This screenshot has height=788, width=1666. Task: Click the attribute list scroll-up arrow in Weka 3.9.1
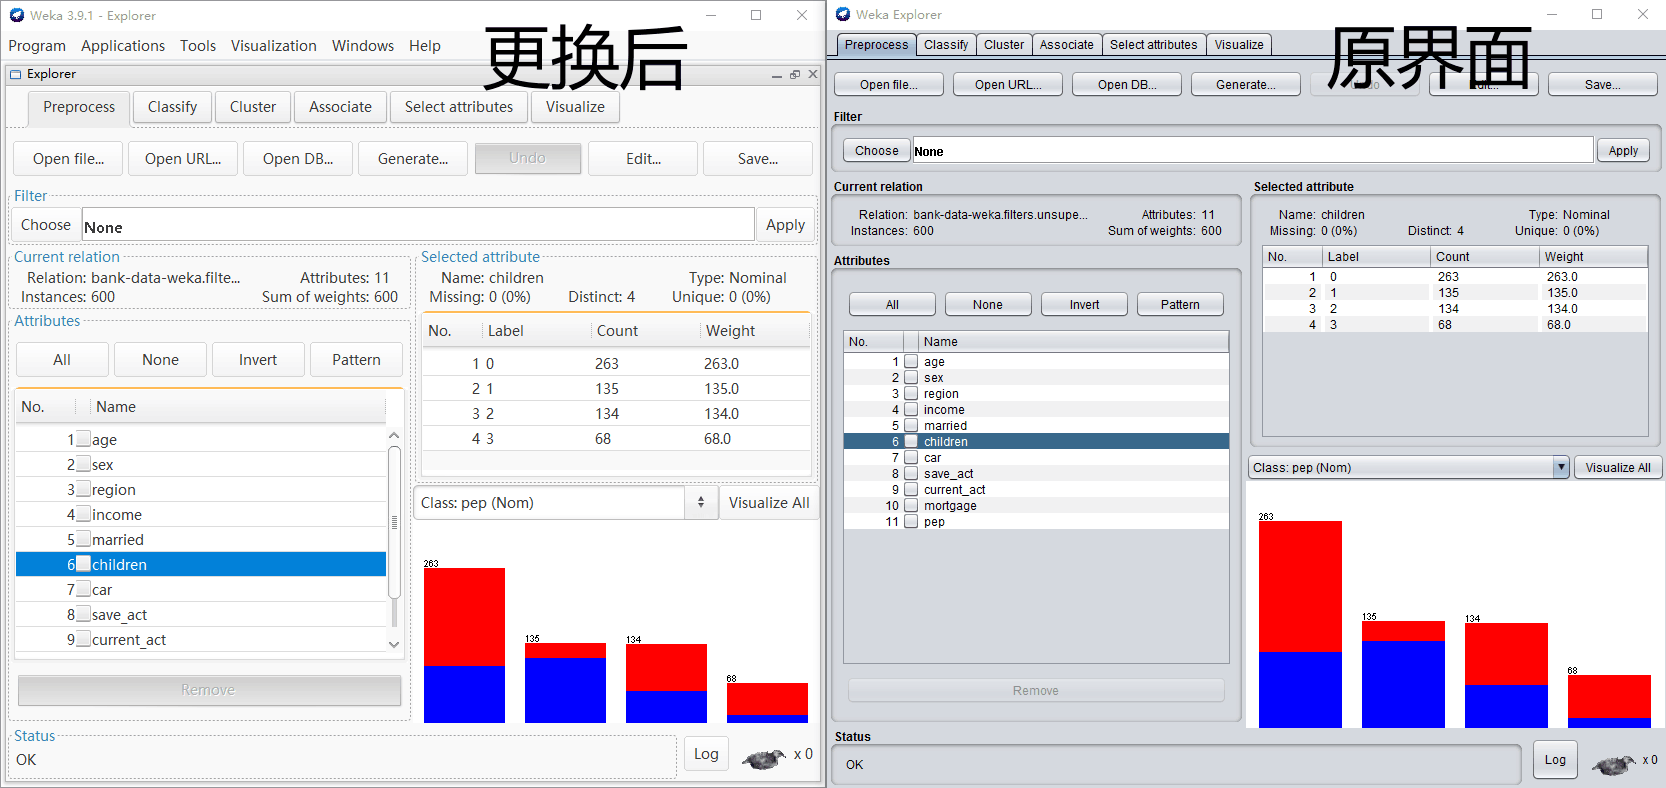(x=394, y=436)
